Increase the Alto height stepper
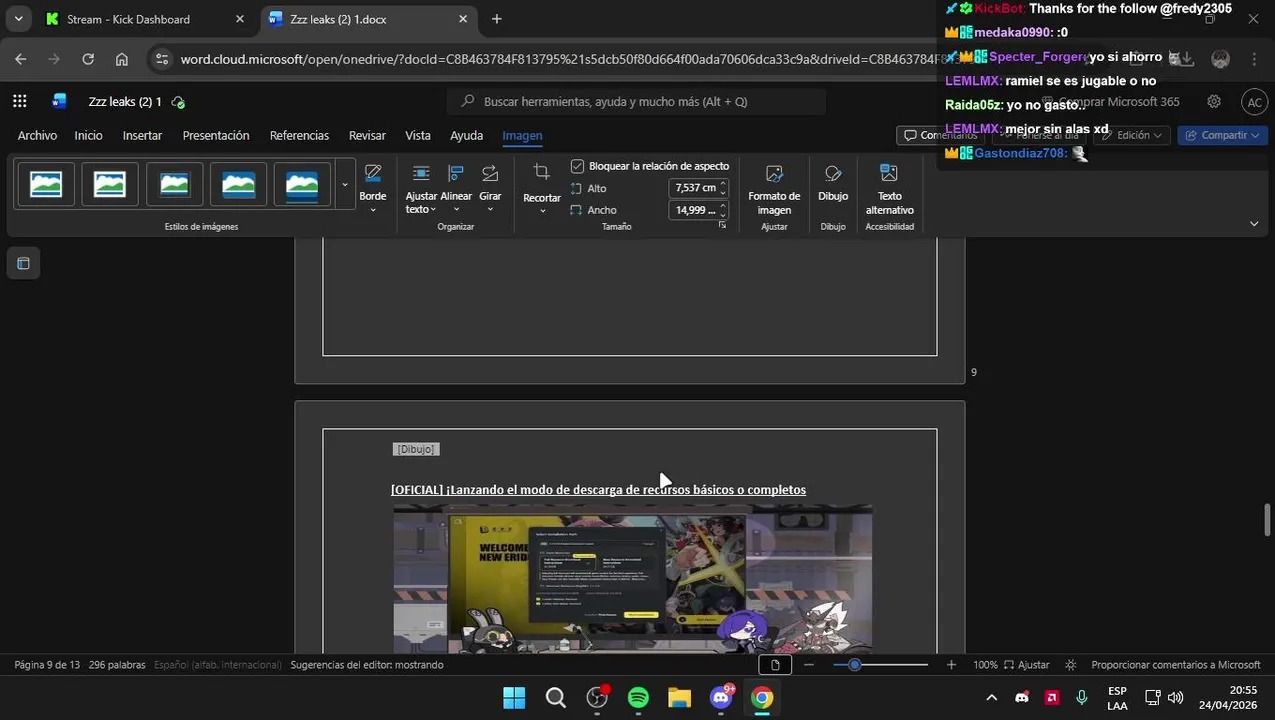Screen dimensions: 1275x720 coord(723,184)
